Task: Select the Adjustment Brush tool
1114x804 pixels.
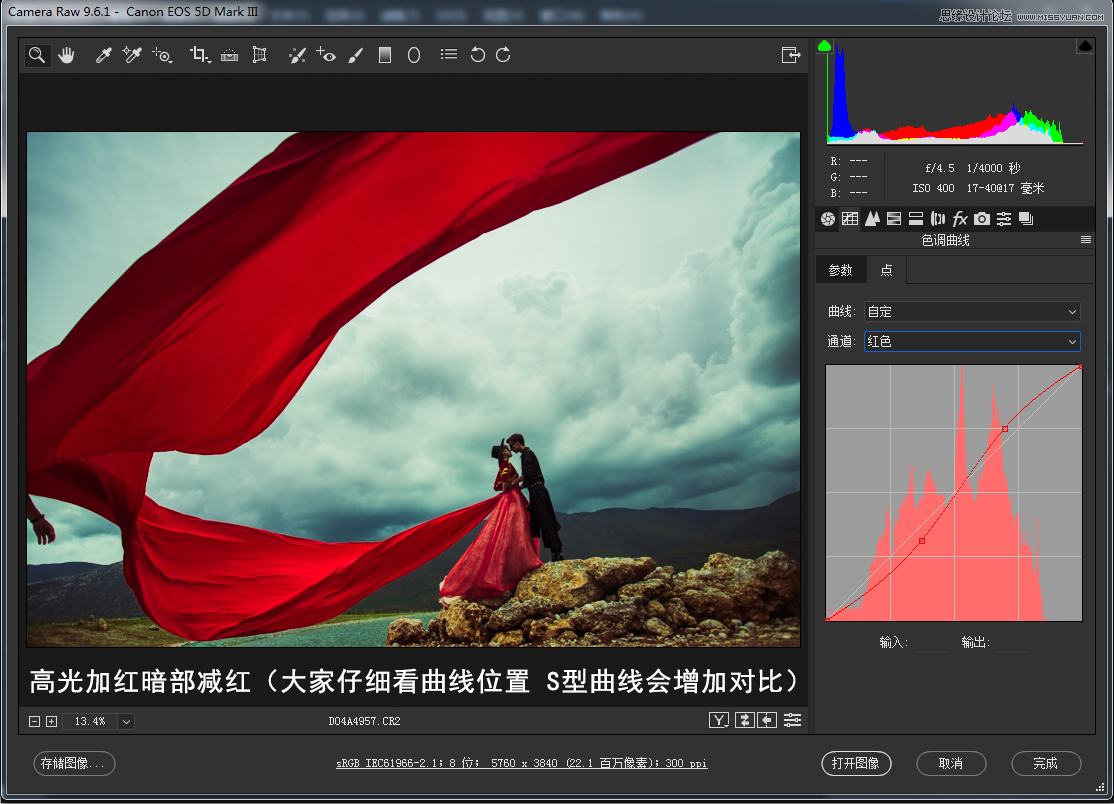Action: tap(356, 55)
